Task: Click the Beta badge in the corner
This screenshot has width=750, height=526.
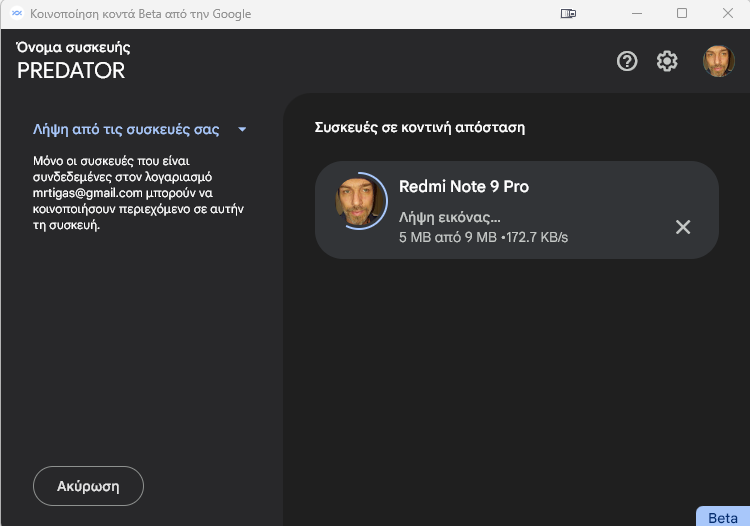Action: pyautogui.click(x=723, y=517)
